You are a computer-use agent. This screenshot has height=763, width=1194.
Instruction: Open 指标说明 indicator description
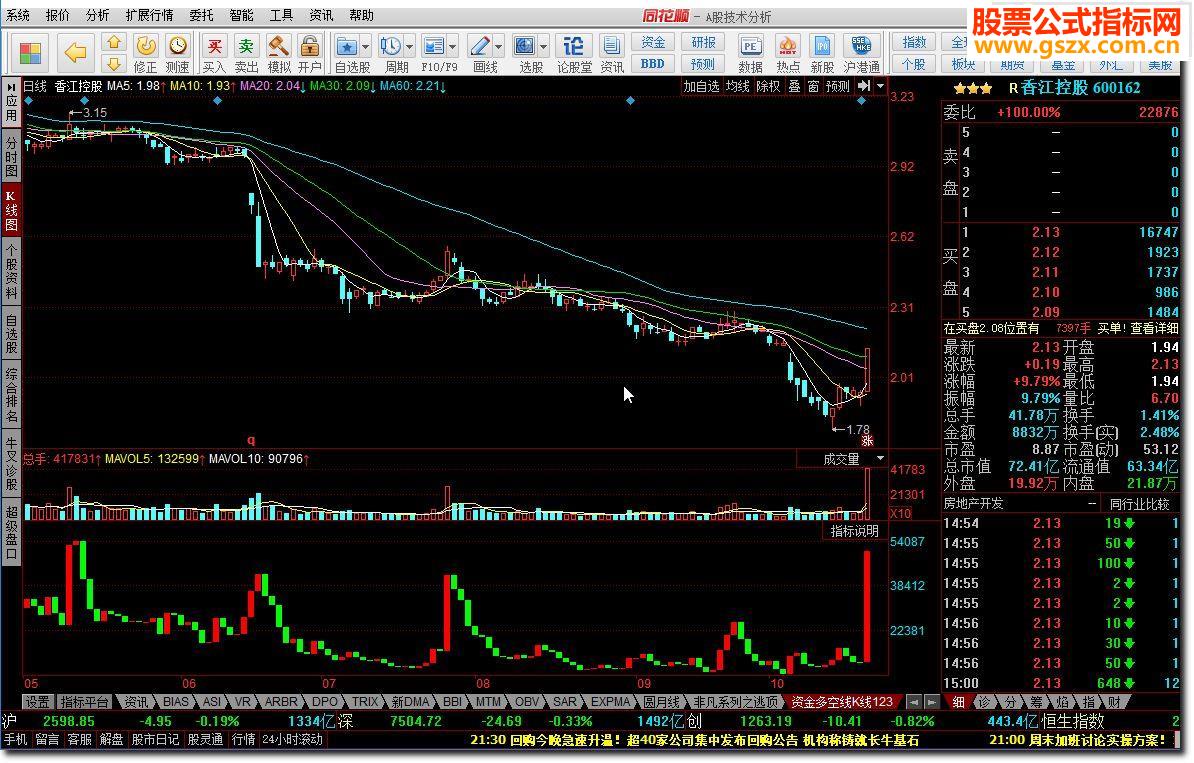click(x=854, y=531)
